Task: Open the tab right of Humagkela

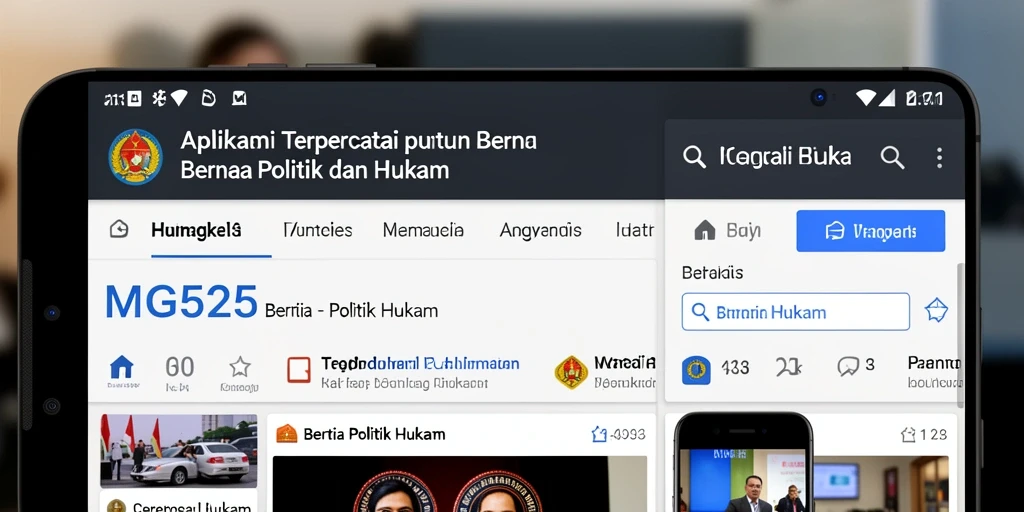Action: [318, 230]
